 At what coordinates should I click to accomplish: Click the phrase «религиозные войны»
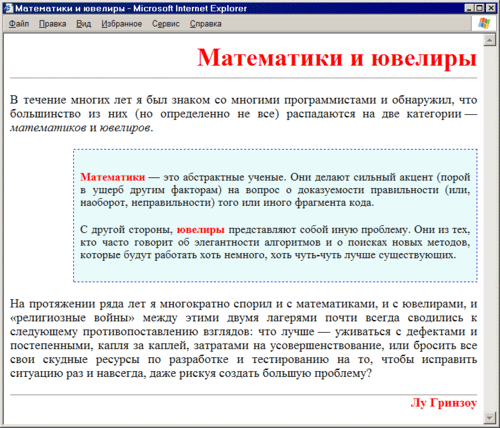[72, 318]
